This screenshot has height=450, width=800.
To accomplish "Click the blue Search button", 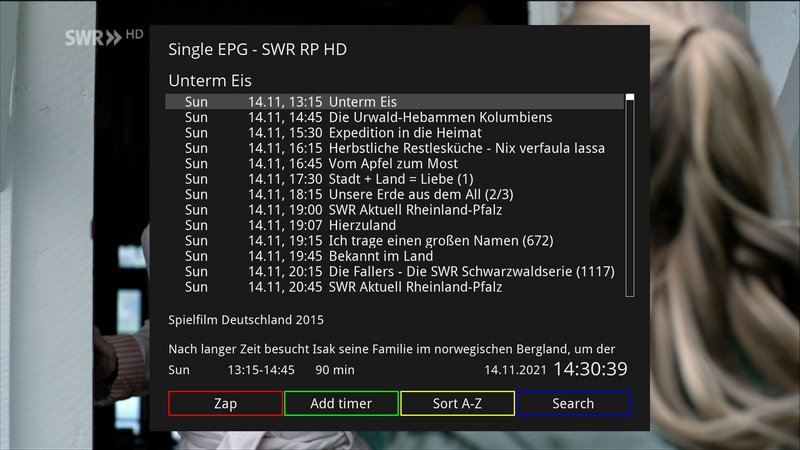I will (x=573, y=404).
